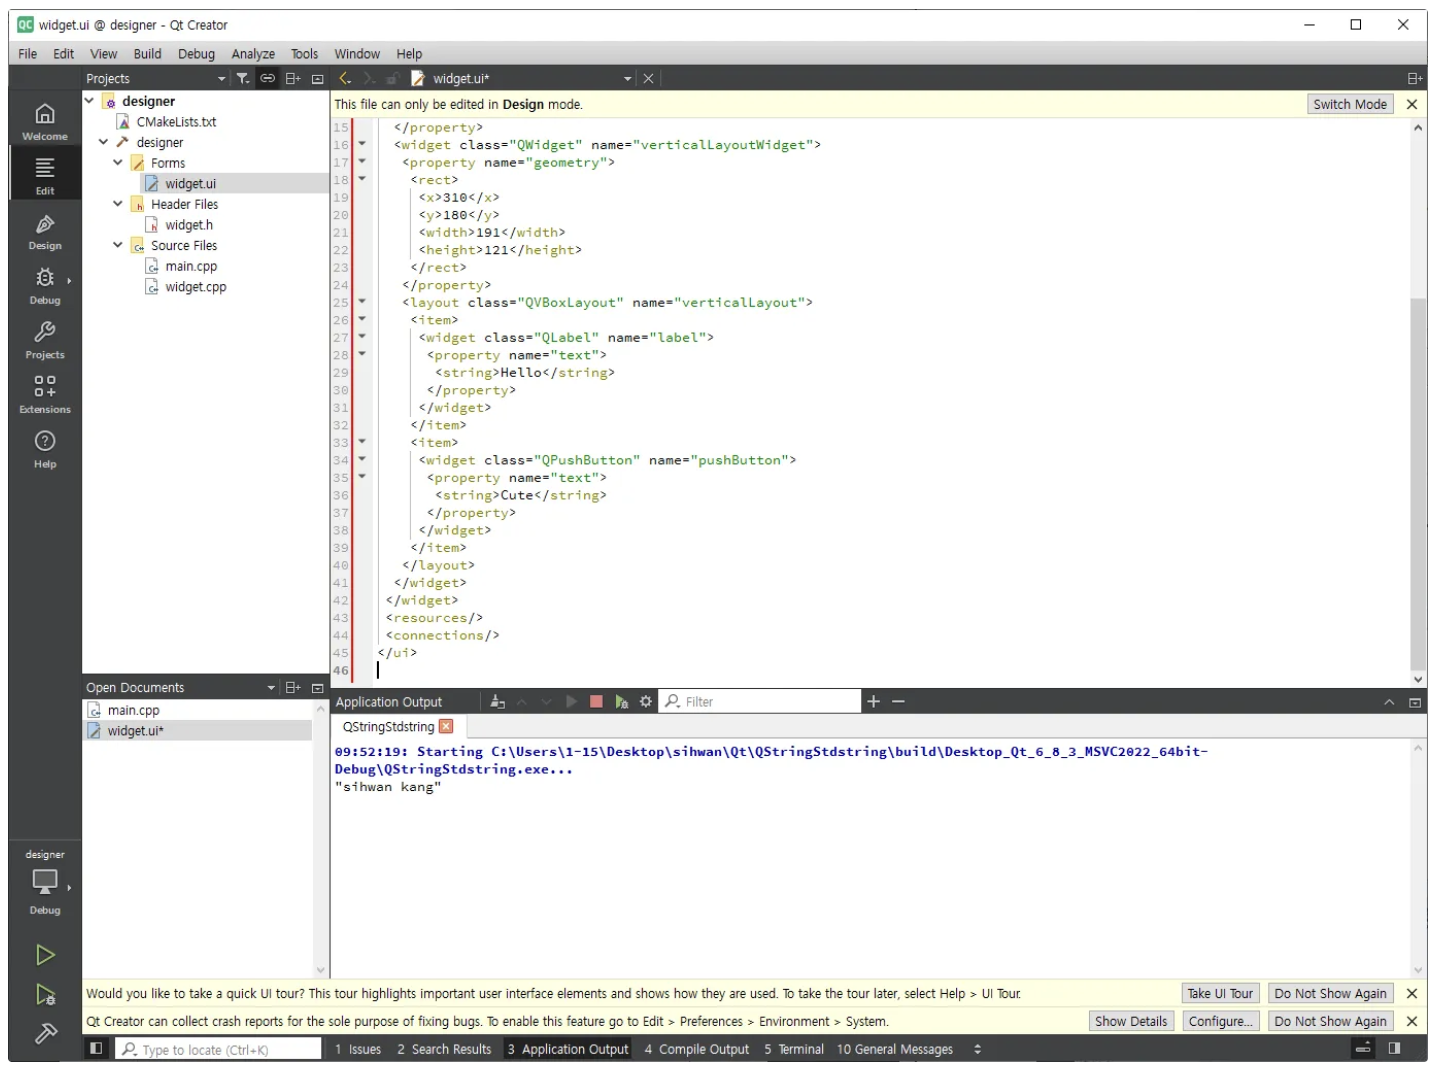Open the Analyze menu
This screenshot has width=1436, height=1074.
(x=253, y=54)
